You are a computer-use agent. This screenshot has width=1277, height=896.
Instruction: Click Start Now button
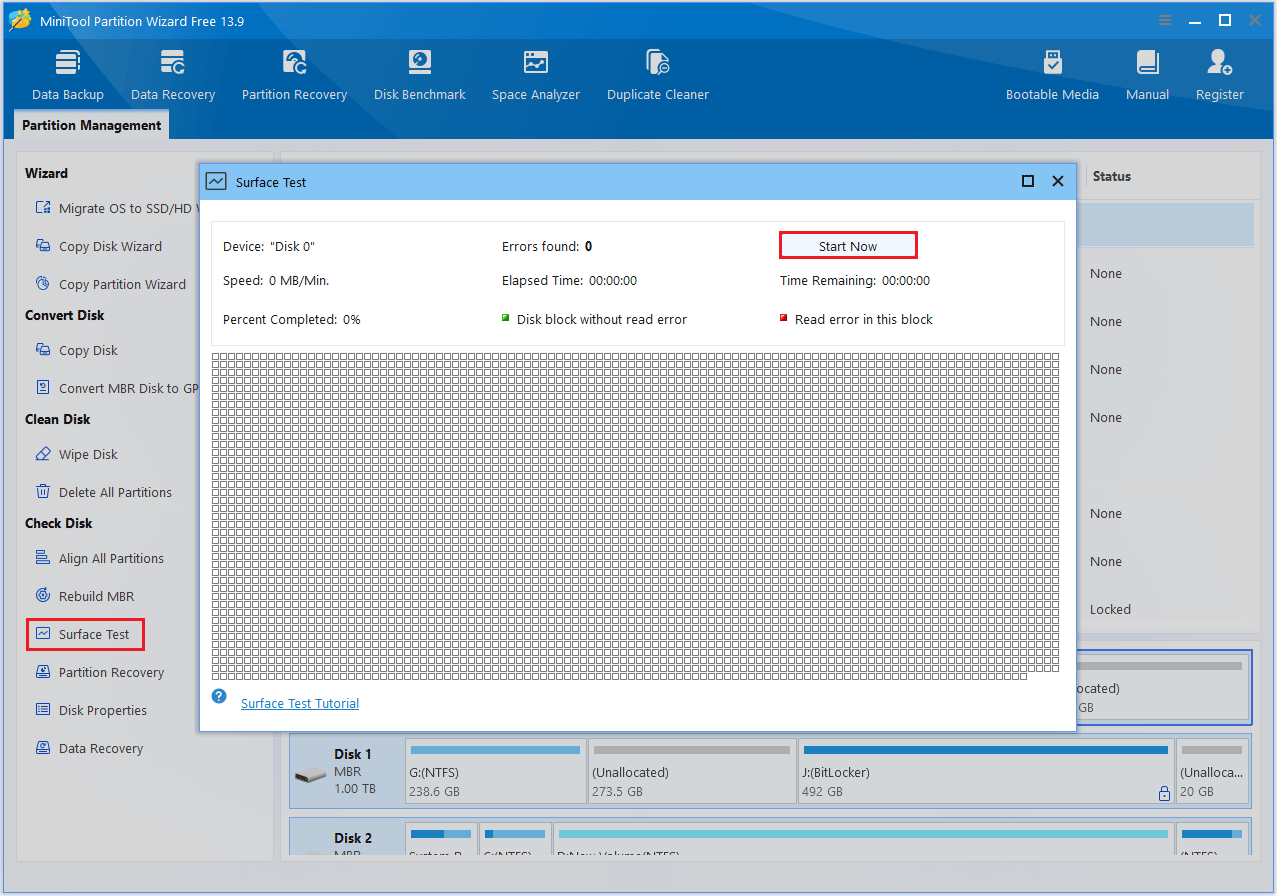(x=848, y=246)
